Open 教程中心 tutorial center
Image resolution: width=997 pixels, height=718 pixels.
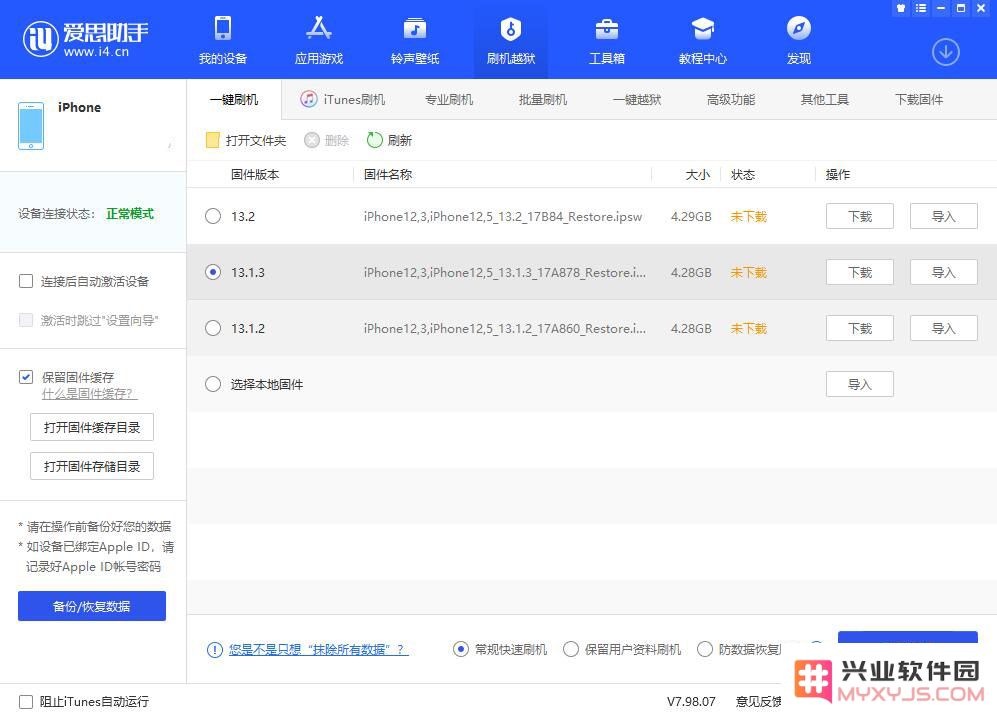[x=703, y=41]
